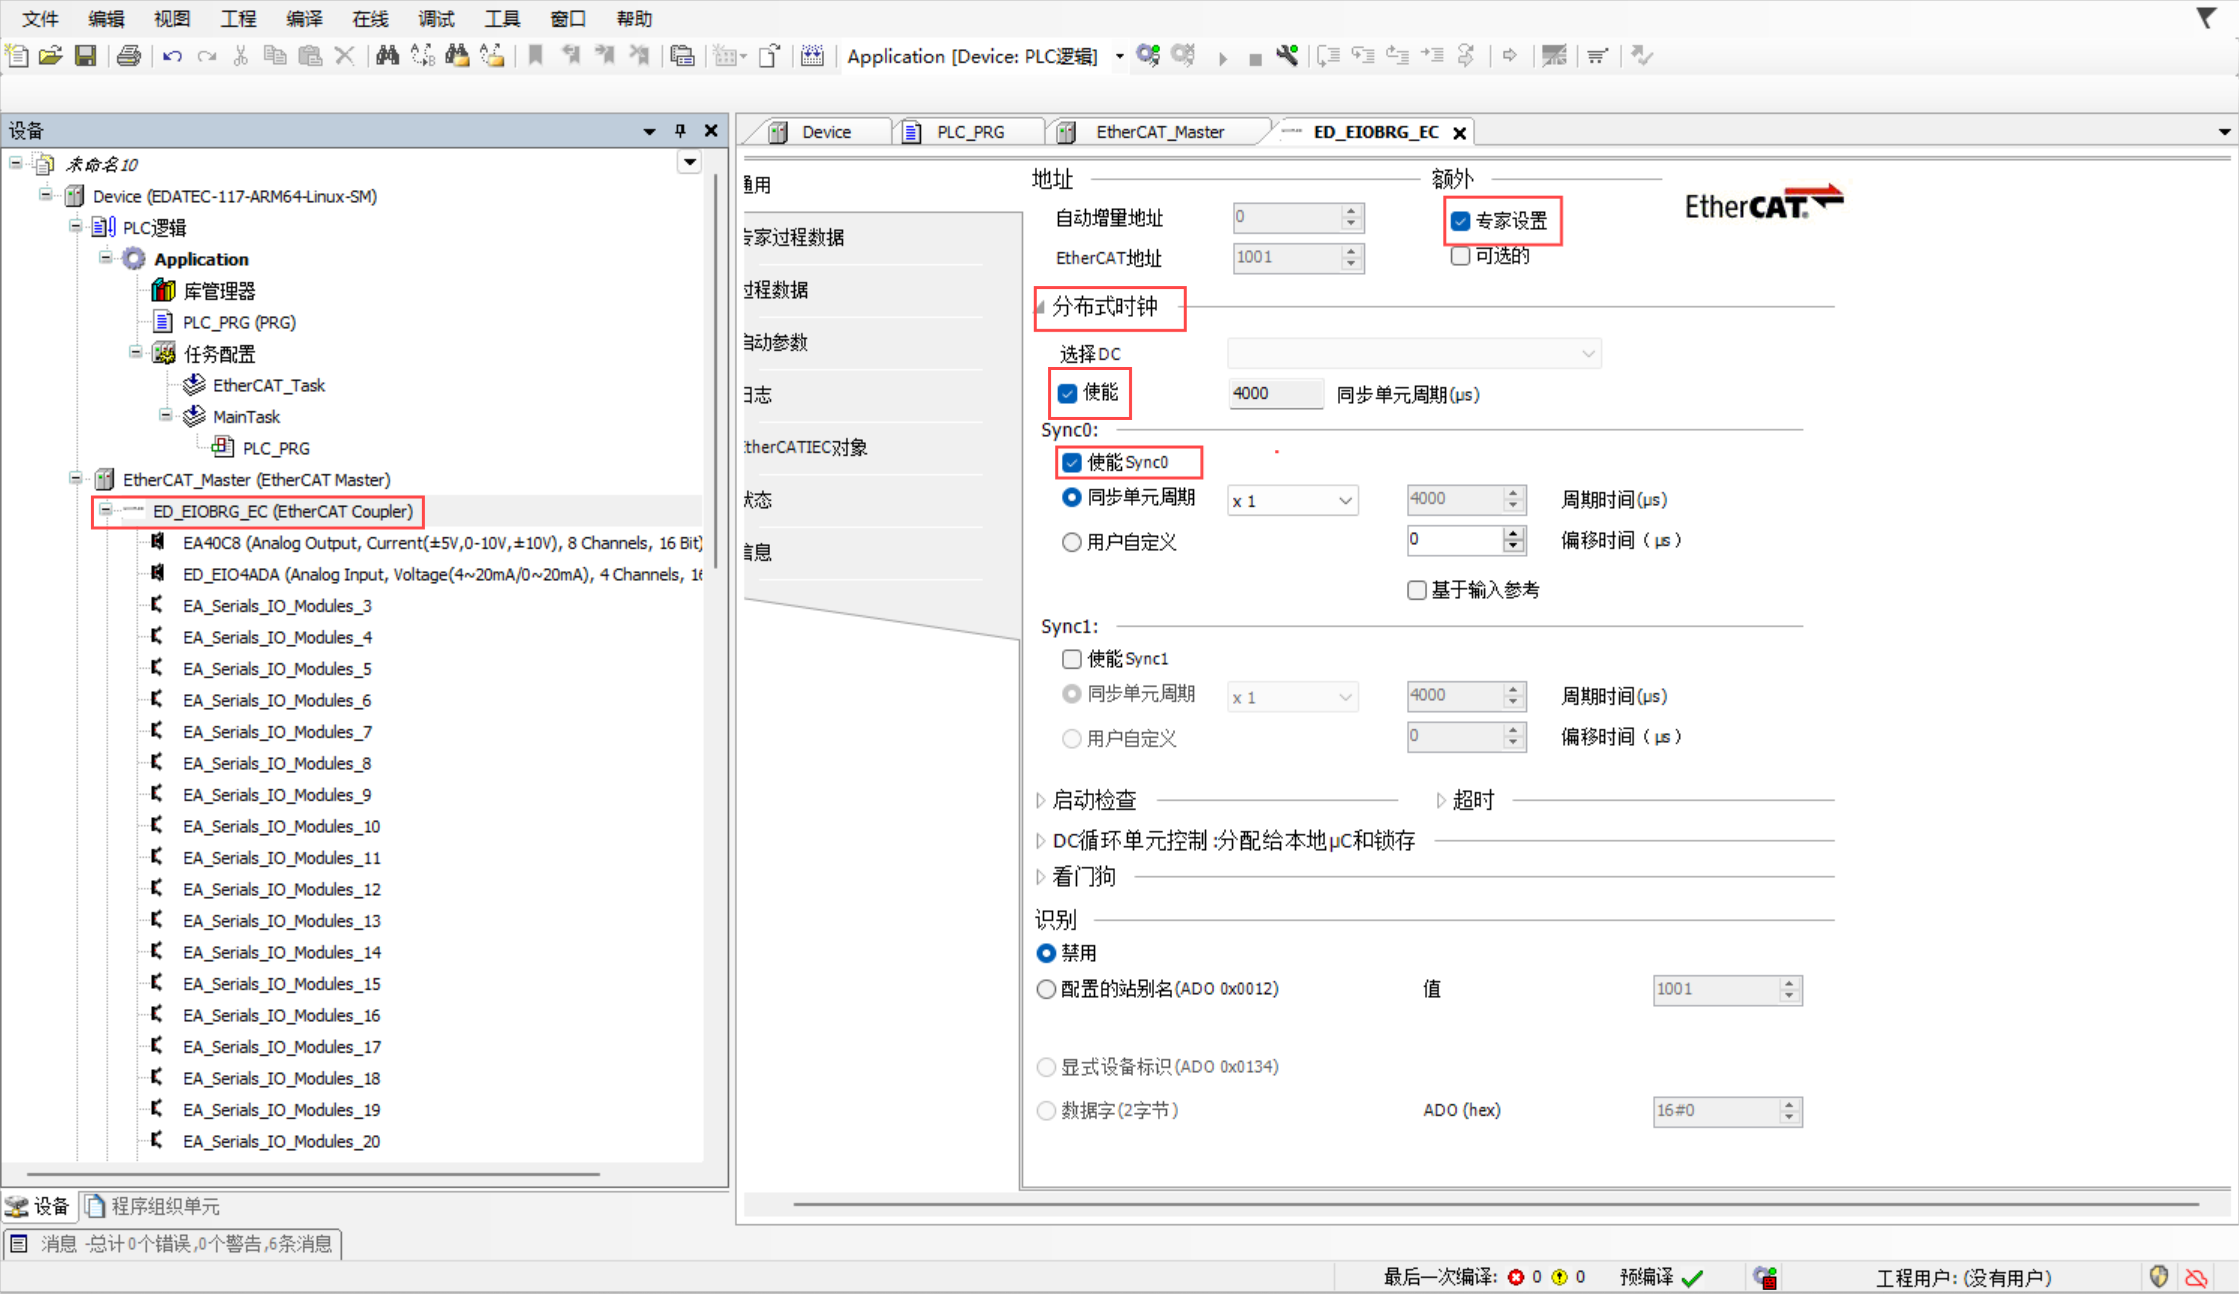Collapse the ED_EIOBRG_EC coupler tree node
The image size is (2239, 1294).
(106, 510)
